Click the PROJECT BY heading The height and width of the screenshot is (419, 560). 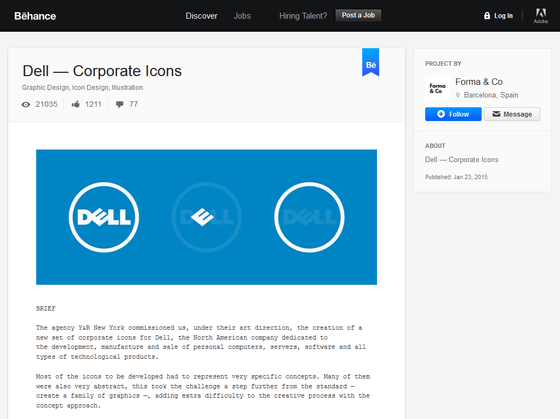pyautogui.click(x=443, y=64)
